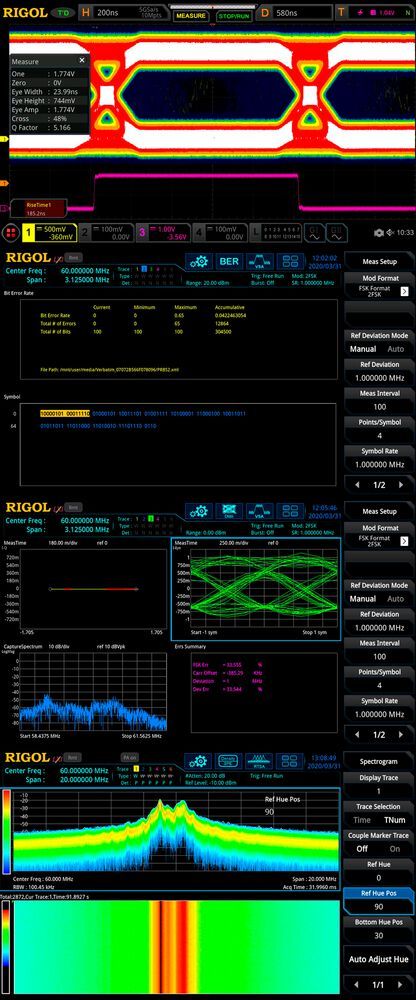Expand Mod Format arrow on BER screen
Viewport: 416px width, 1000px height.
coord(404,291)
